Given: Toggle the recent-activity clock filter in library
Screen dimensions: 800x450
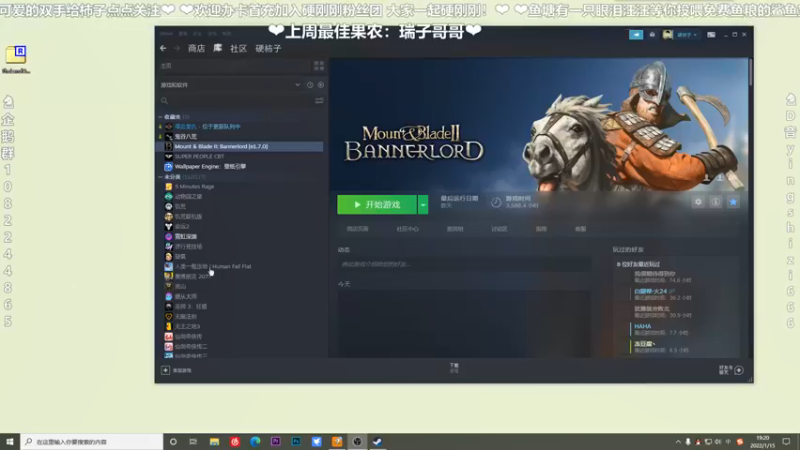Looking at the screenshot, I should click(x=310, y=85).
